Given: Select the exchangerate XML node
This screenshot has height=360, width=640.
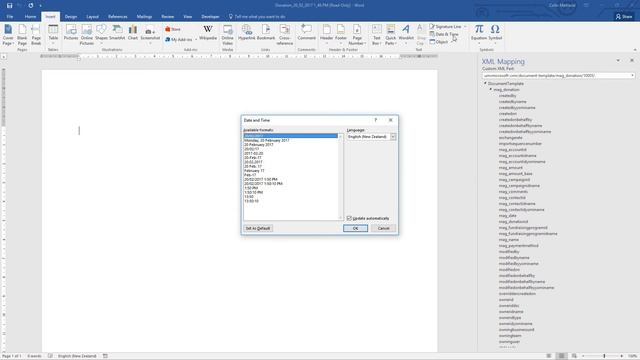Looking at the screenshot, I should 510,138.
